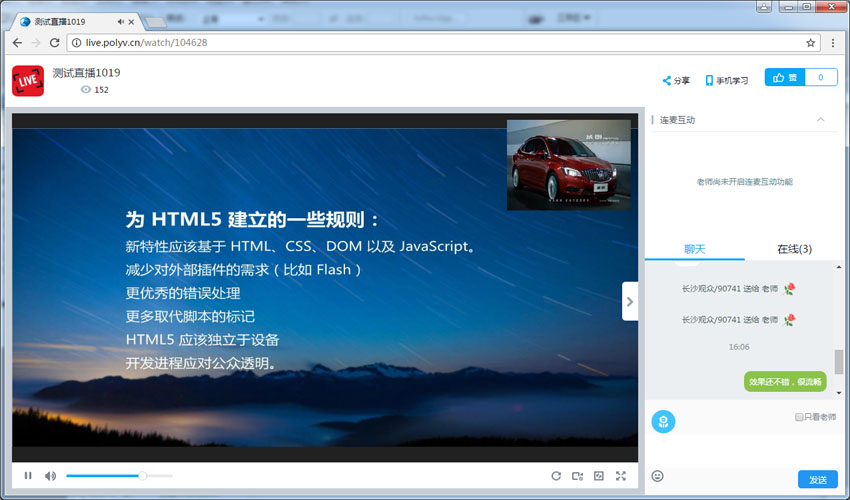Close the 测试直播1019 browser tab

click(131, 22)
